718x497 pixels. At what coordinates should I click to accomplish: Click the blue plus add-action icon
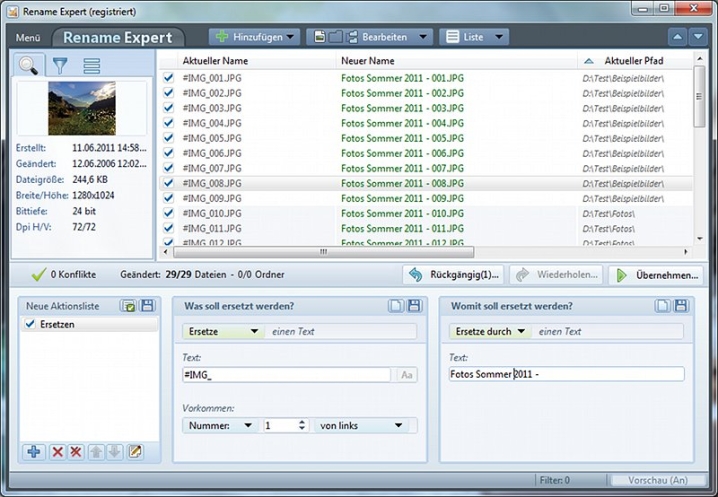pyautogui.click(x=34, y=452)
